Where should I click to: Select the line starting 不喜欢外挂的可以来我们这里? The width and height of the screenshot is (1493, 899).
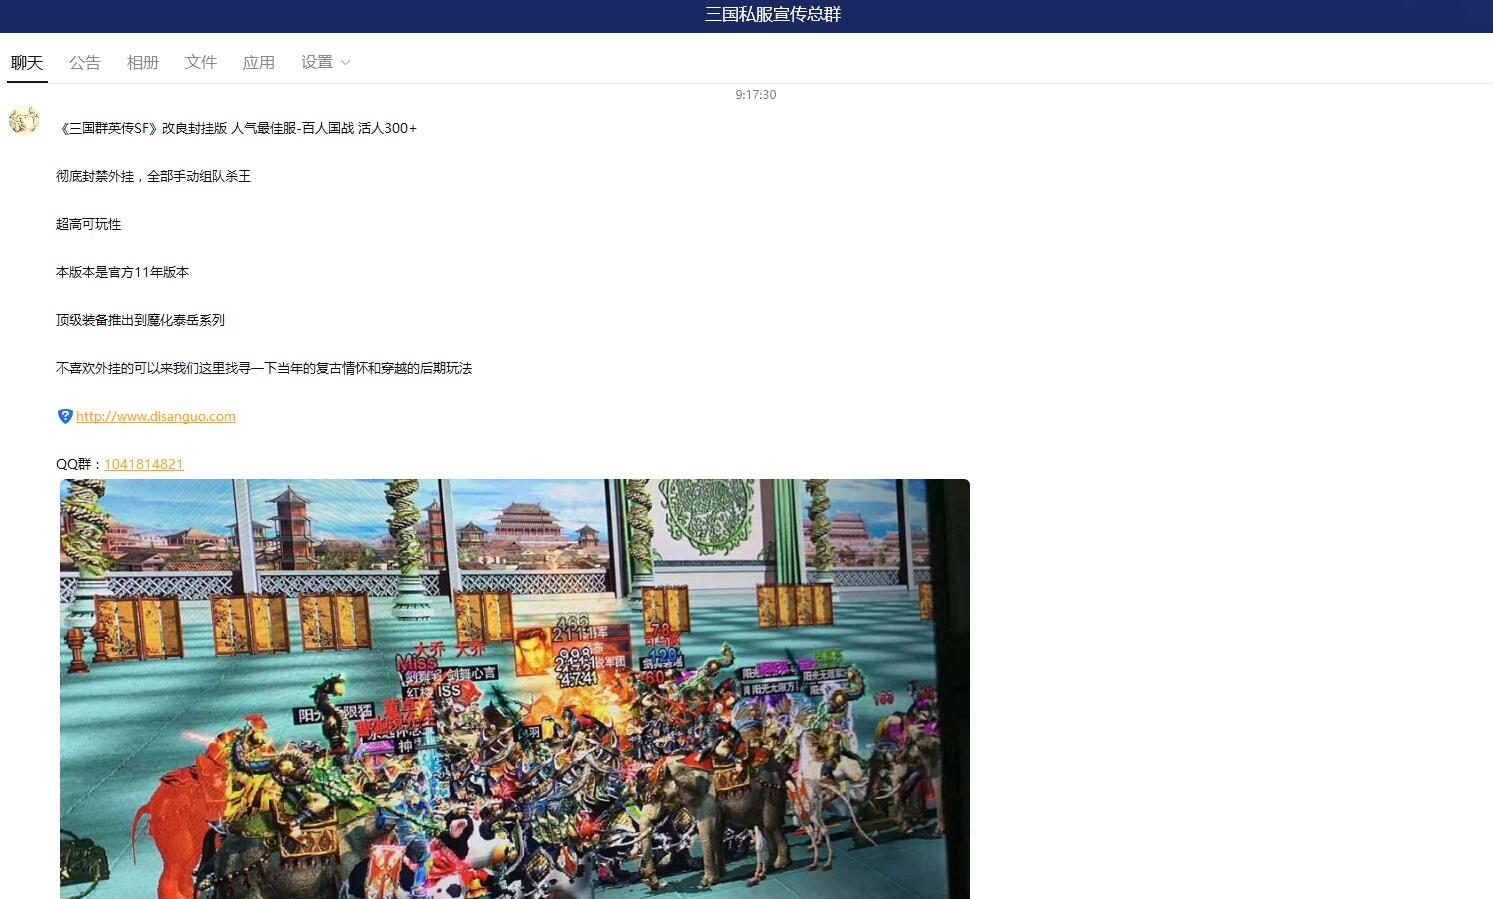tap(264, 368)
